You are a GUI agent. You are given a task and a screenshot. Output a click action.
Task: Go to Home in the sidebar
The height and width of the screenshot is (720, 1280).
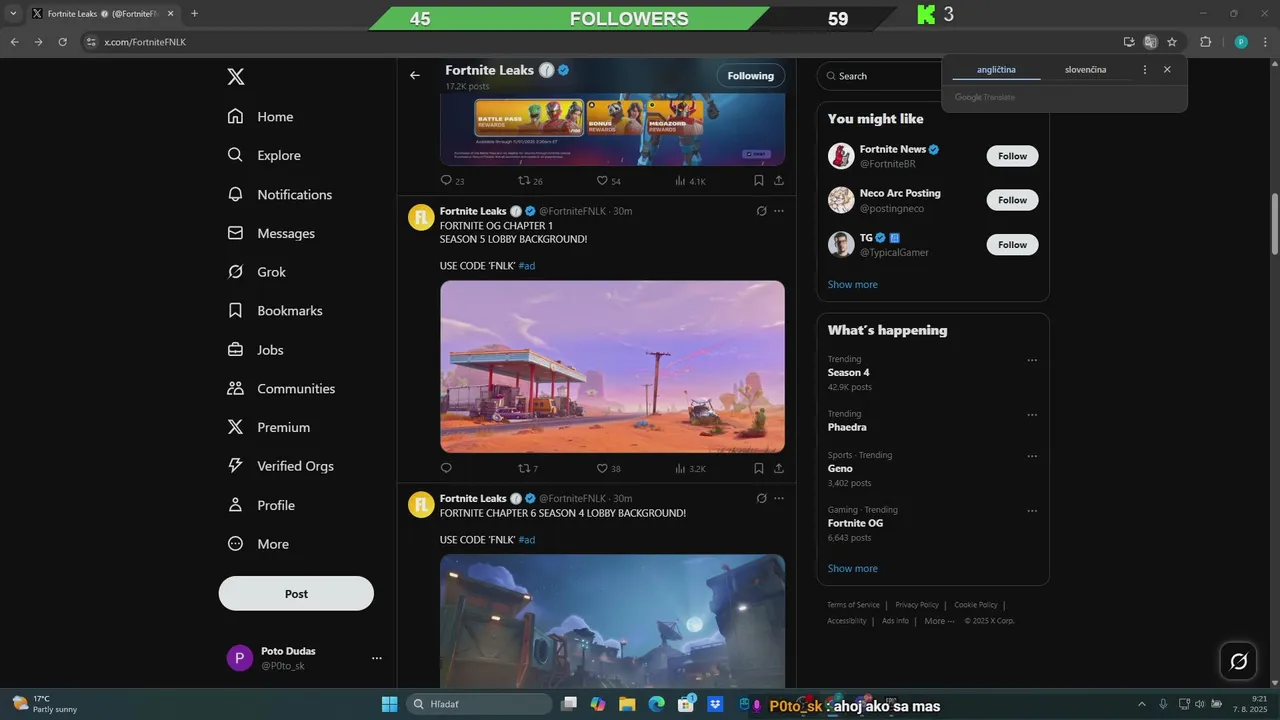click(261, 116)
